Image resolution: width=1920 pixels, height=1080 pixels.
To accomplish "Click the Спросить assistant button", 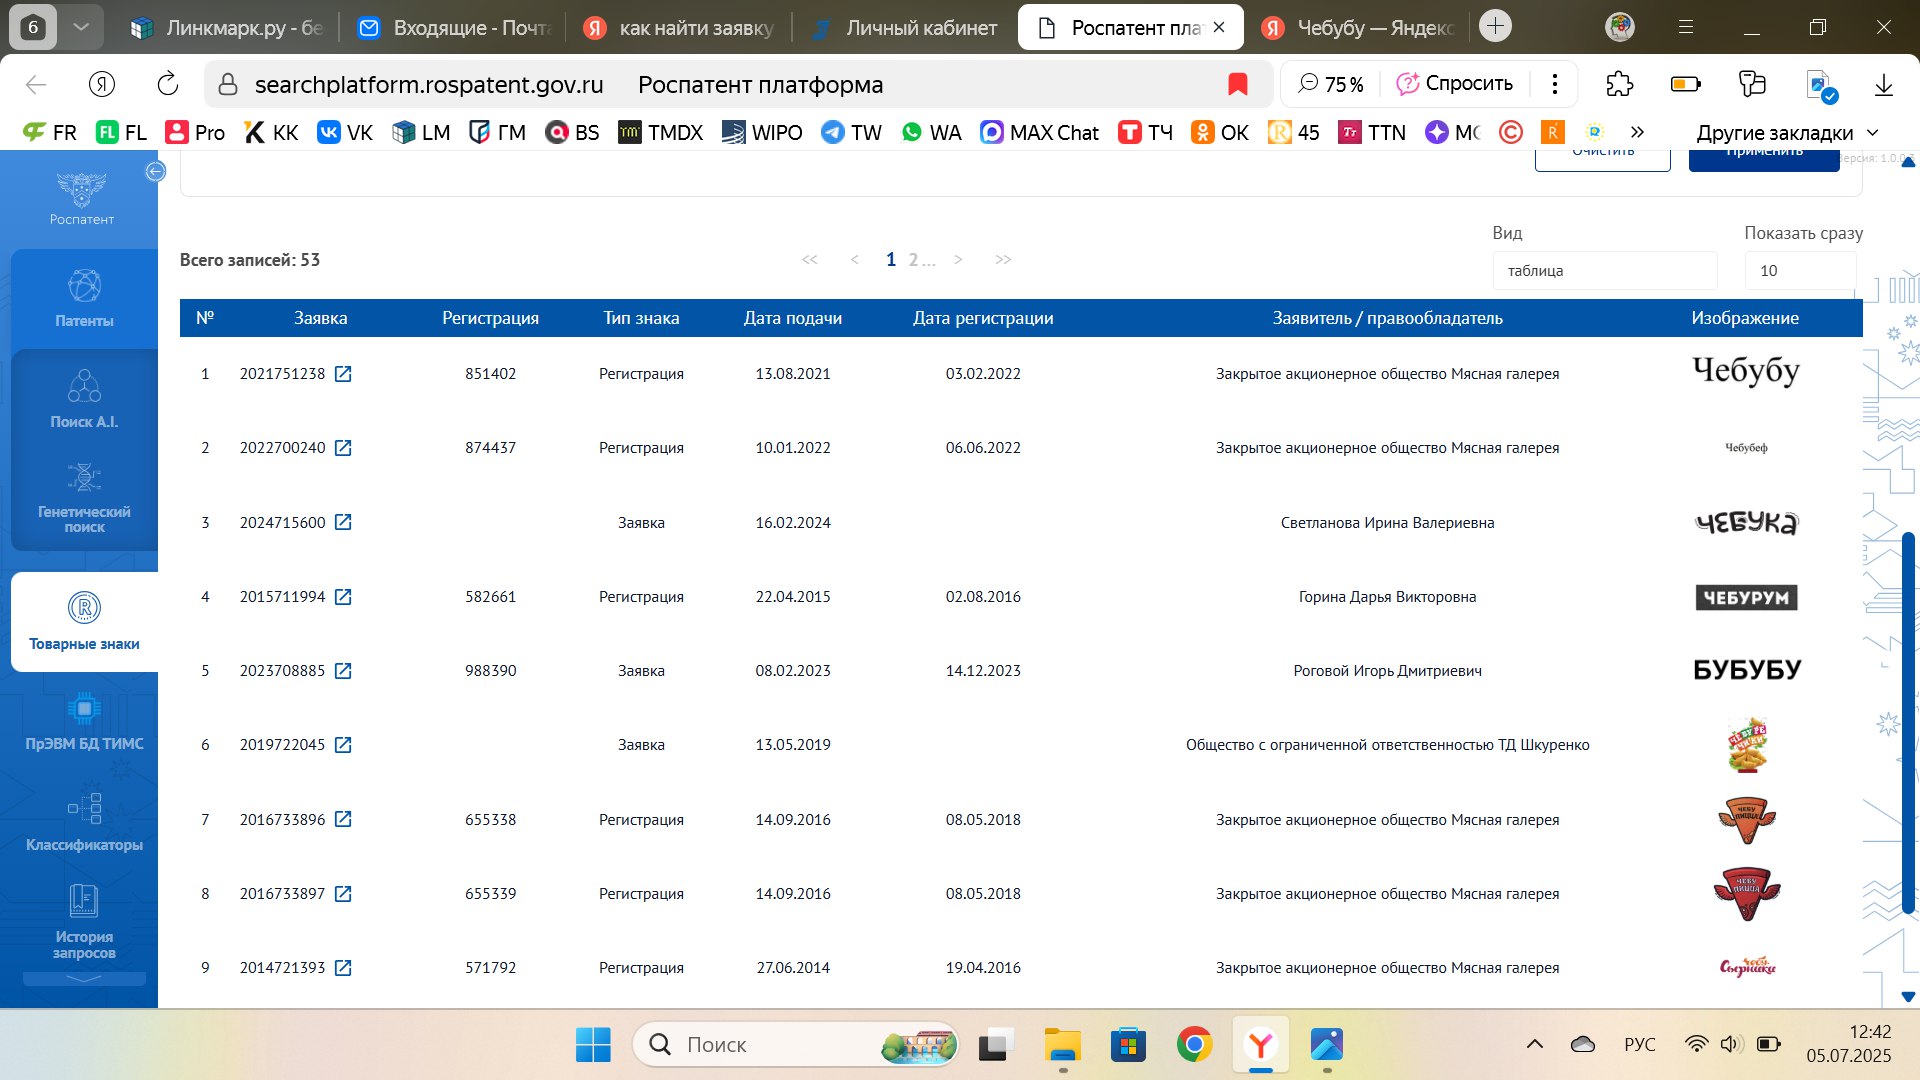I will (x=1456, y=84).
